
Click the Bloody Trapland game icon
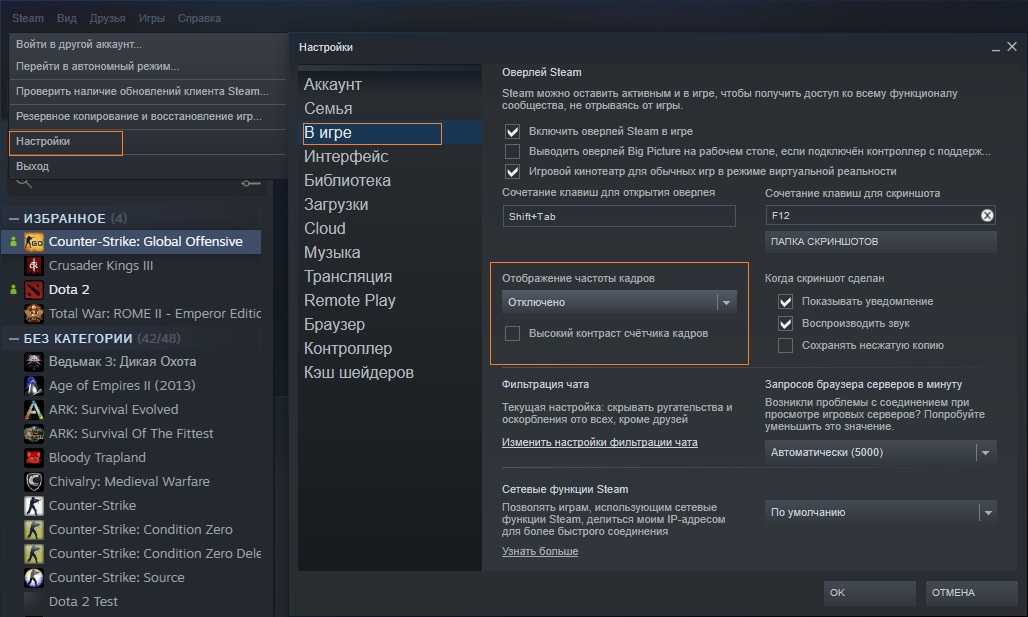[34, 458]
